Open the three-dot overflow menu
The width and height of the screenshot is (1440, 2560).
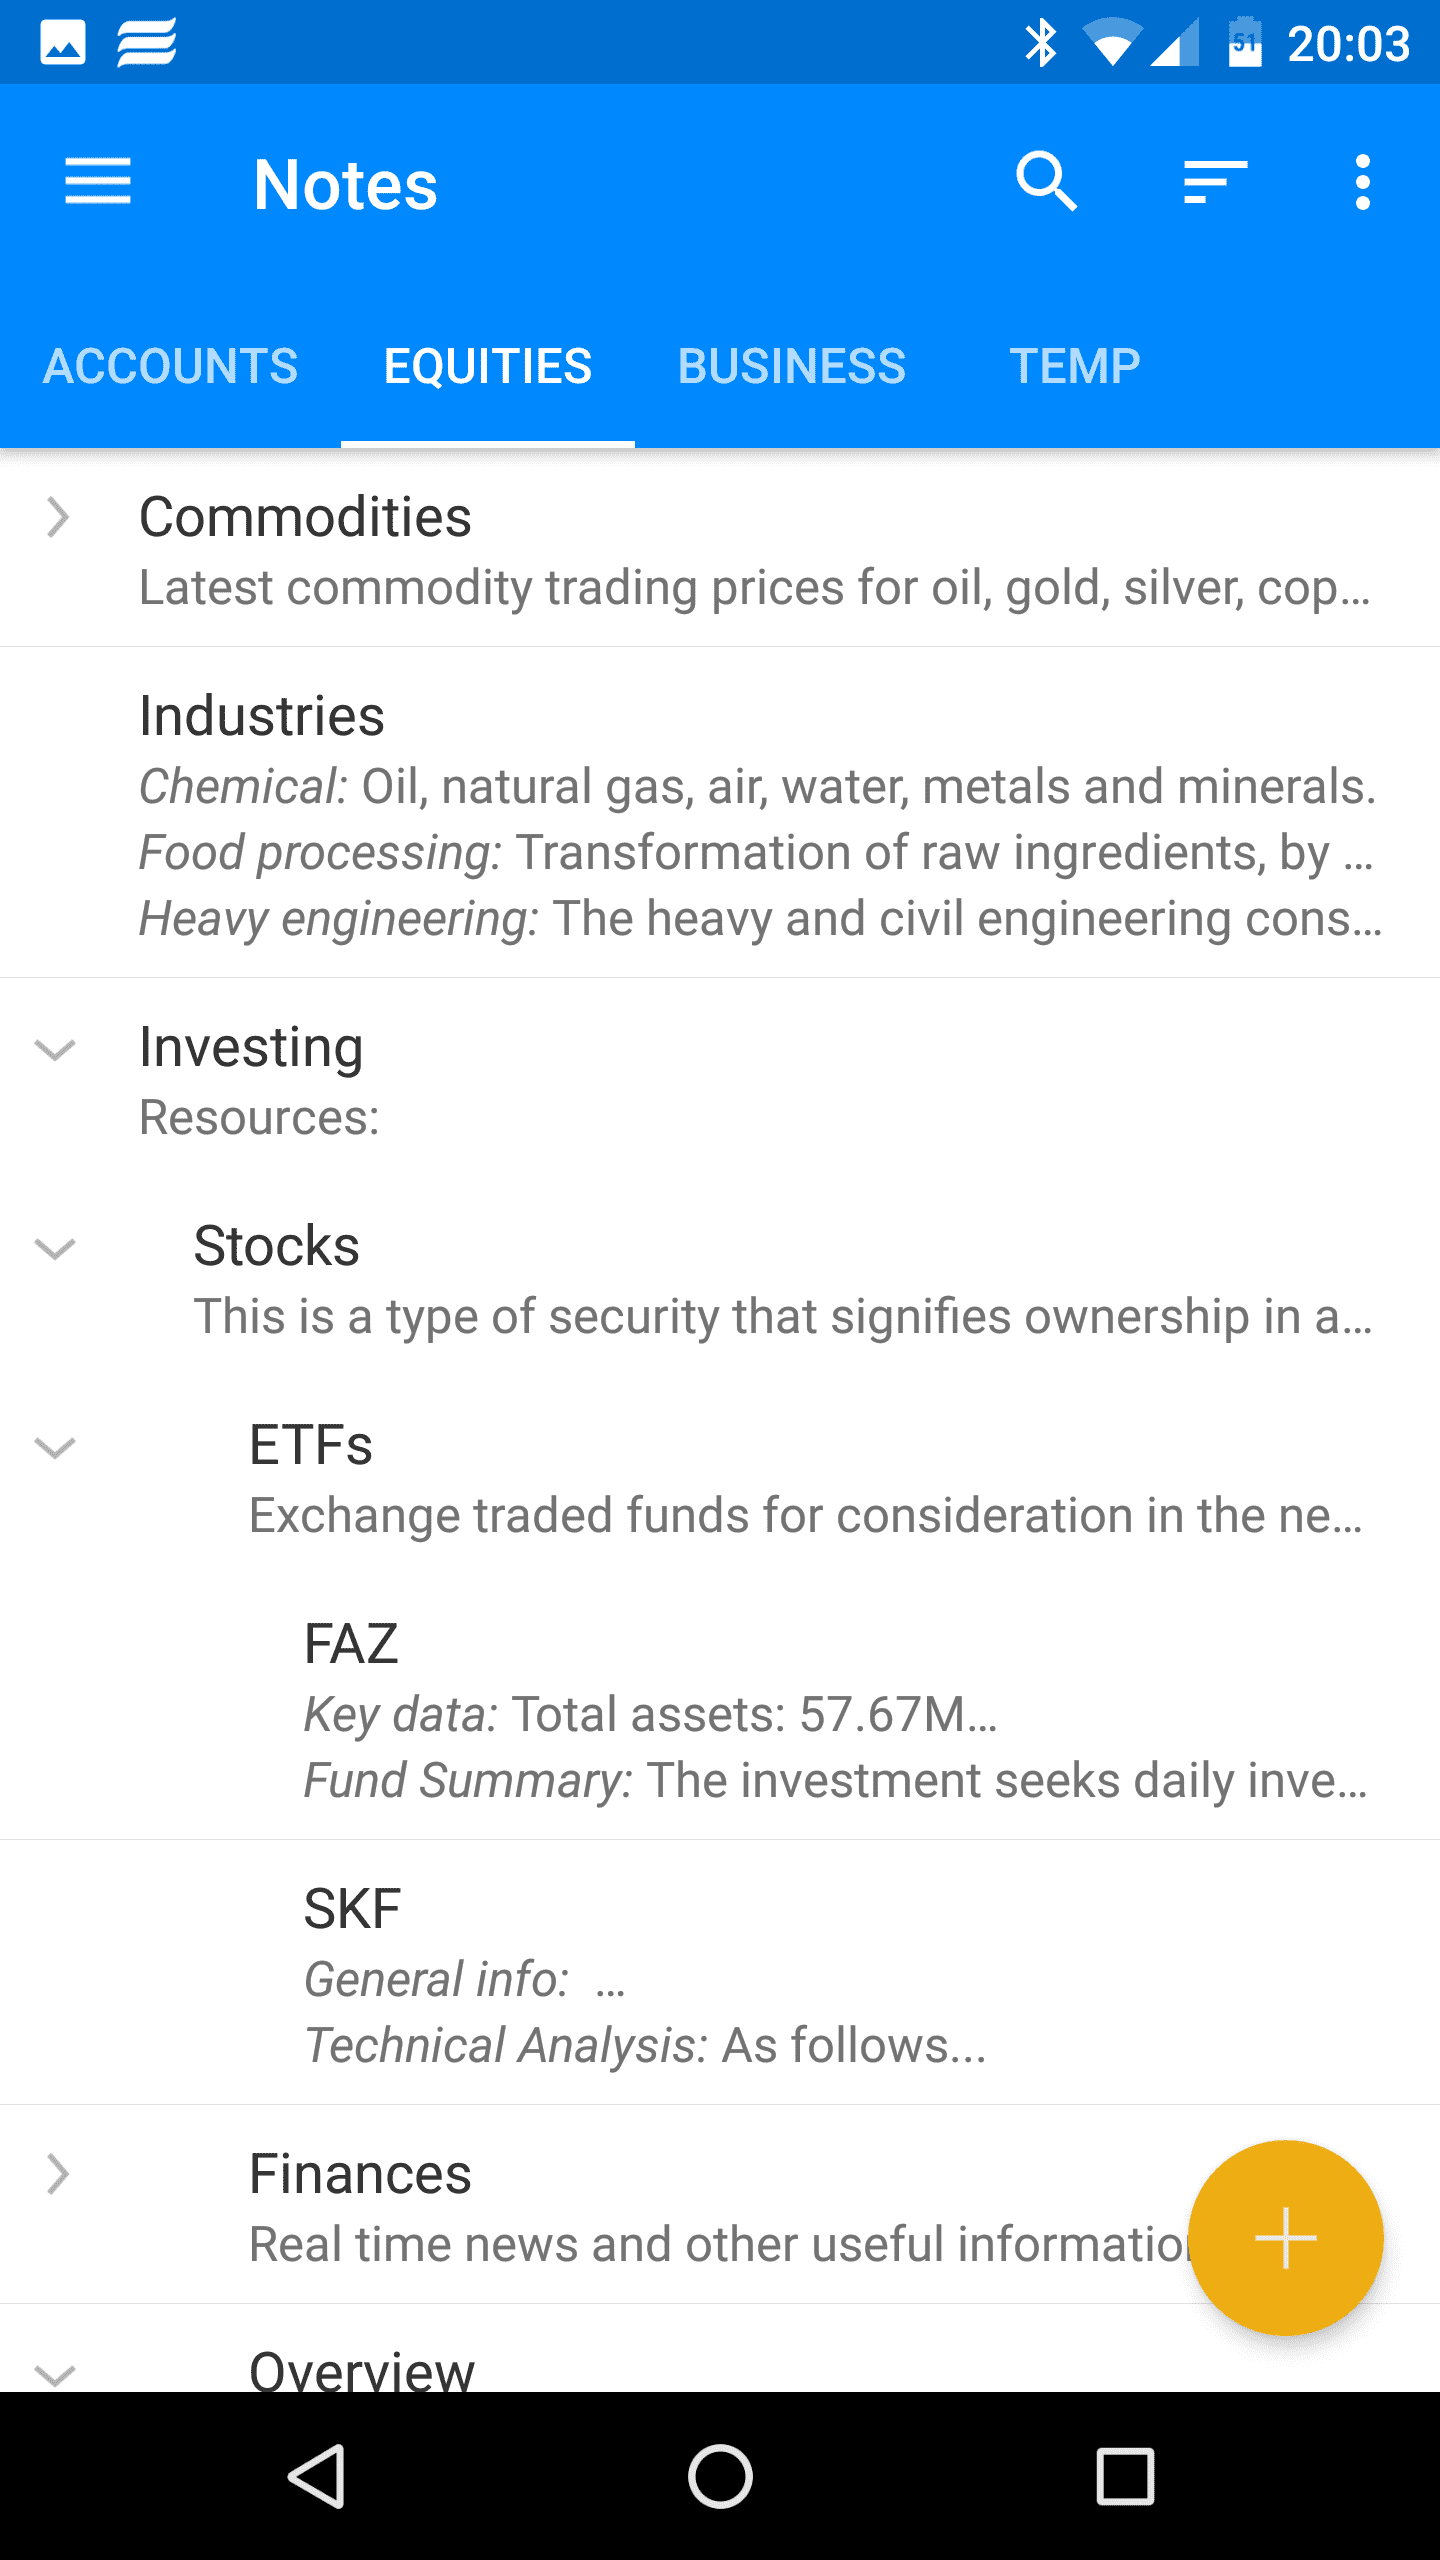(1362, 182)
